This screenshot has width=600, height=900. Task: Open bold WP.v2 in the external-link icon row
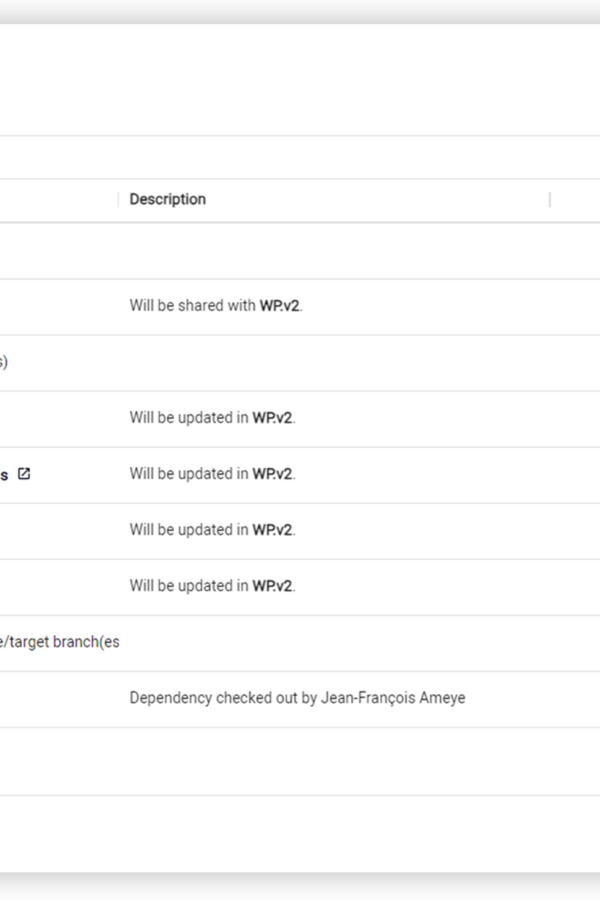coord(272,474)
